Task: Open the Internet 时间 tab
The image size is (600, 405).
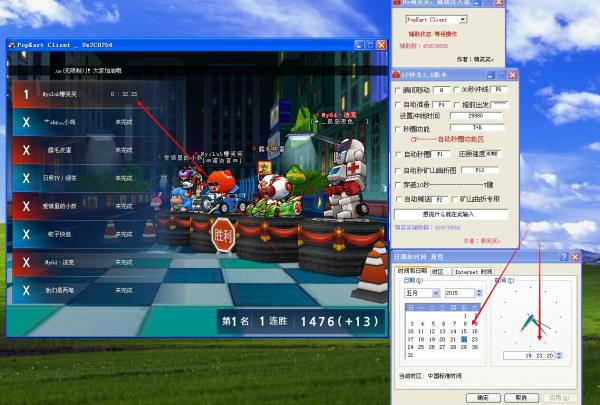Action: (473, 271)
